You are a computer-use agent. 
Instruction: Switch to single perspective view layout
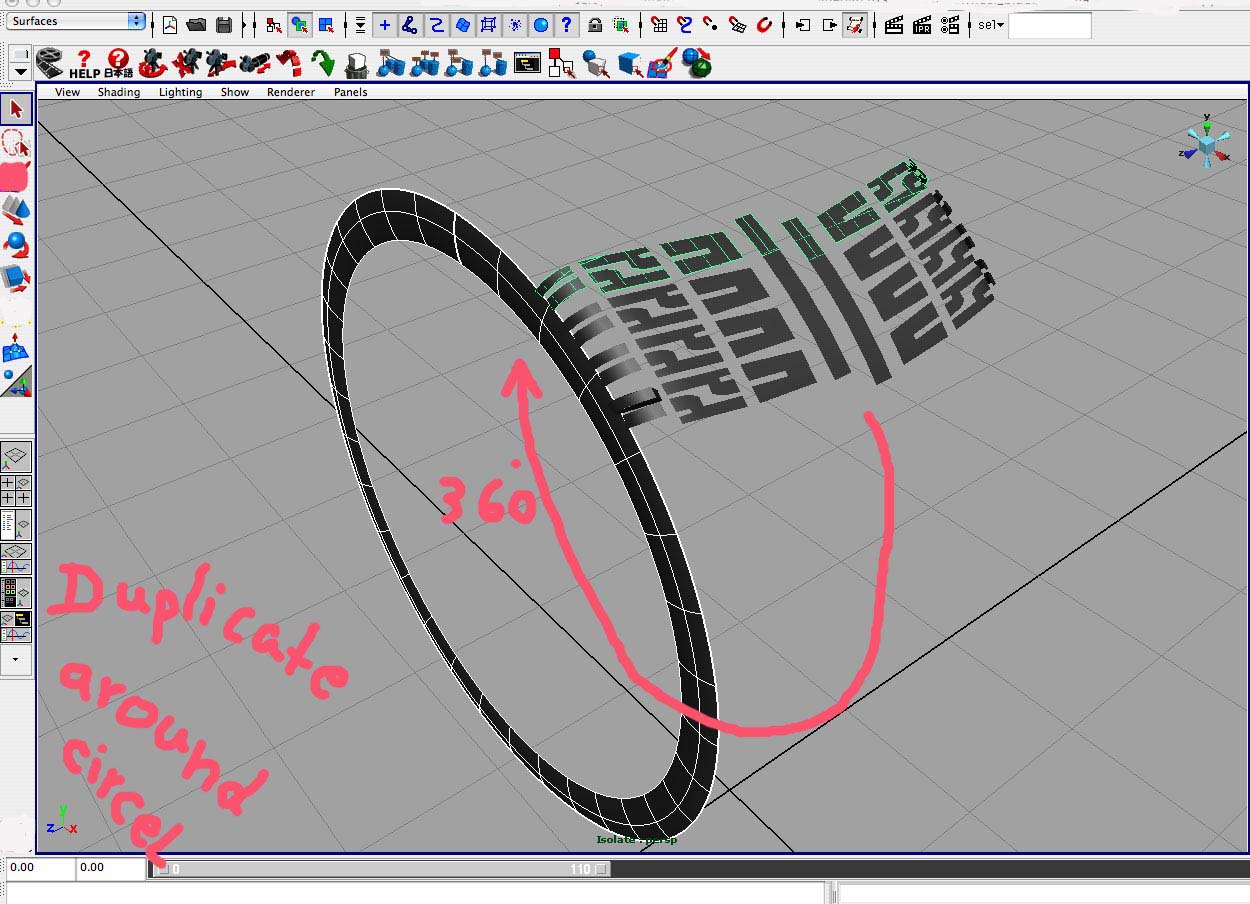tap(16, 458)
